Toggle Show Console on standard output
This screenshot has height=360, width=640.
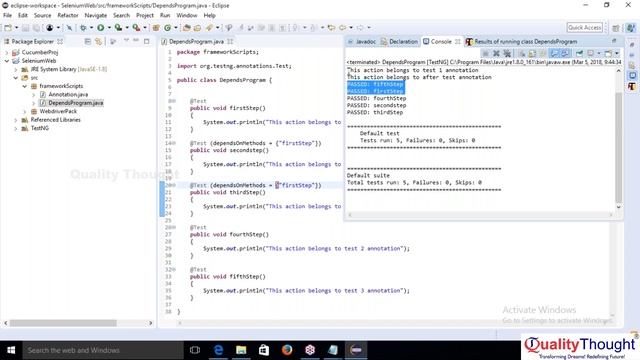pyautogui.click(x=554, y=53)
